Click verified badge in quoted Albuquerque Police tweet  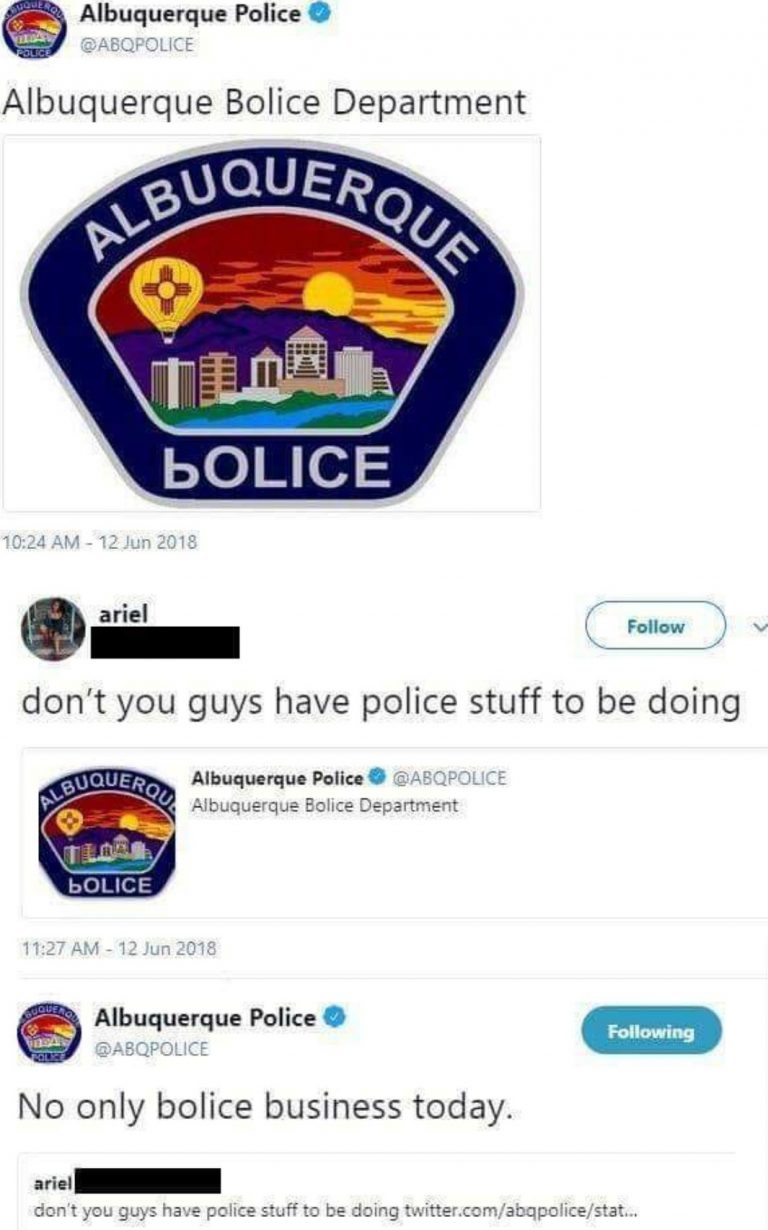click(379, 777)
